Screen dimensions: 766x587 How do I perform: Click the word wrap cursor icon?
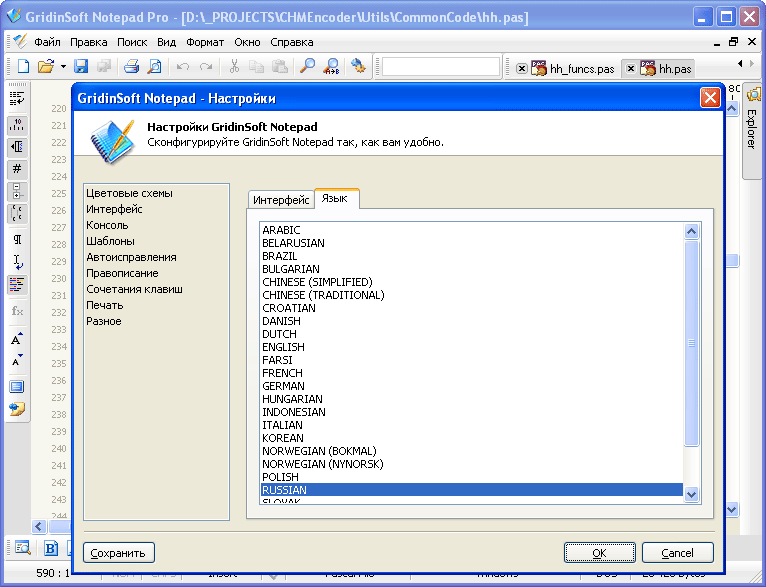point(17,262)
